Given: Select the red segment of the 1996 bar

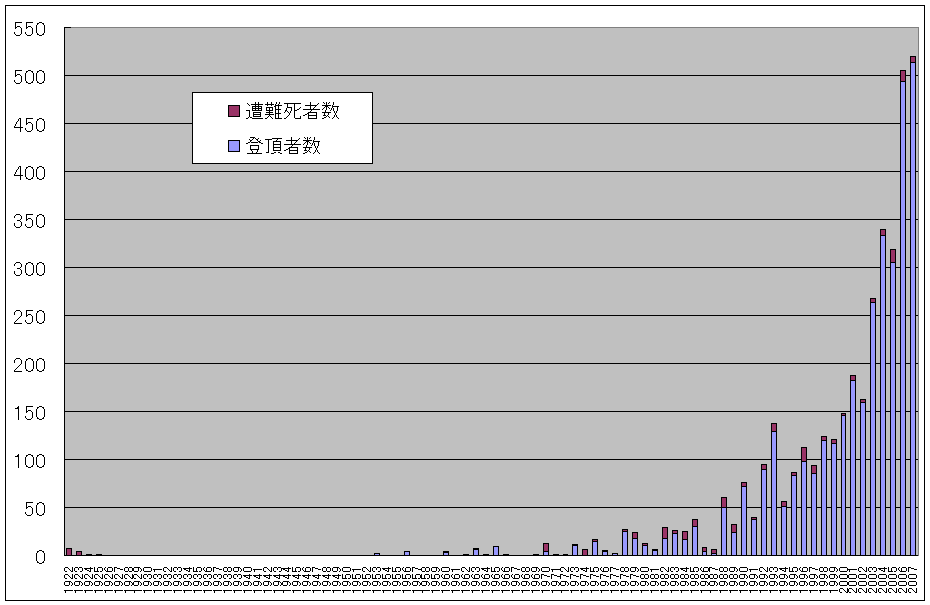Looking at the screenshot, I should (x=804, y=454).
